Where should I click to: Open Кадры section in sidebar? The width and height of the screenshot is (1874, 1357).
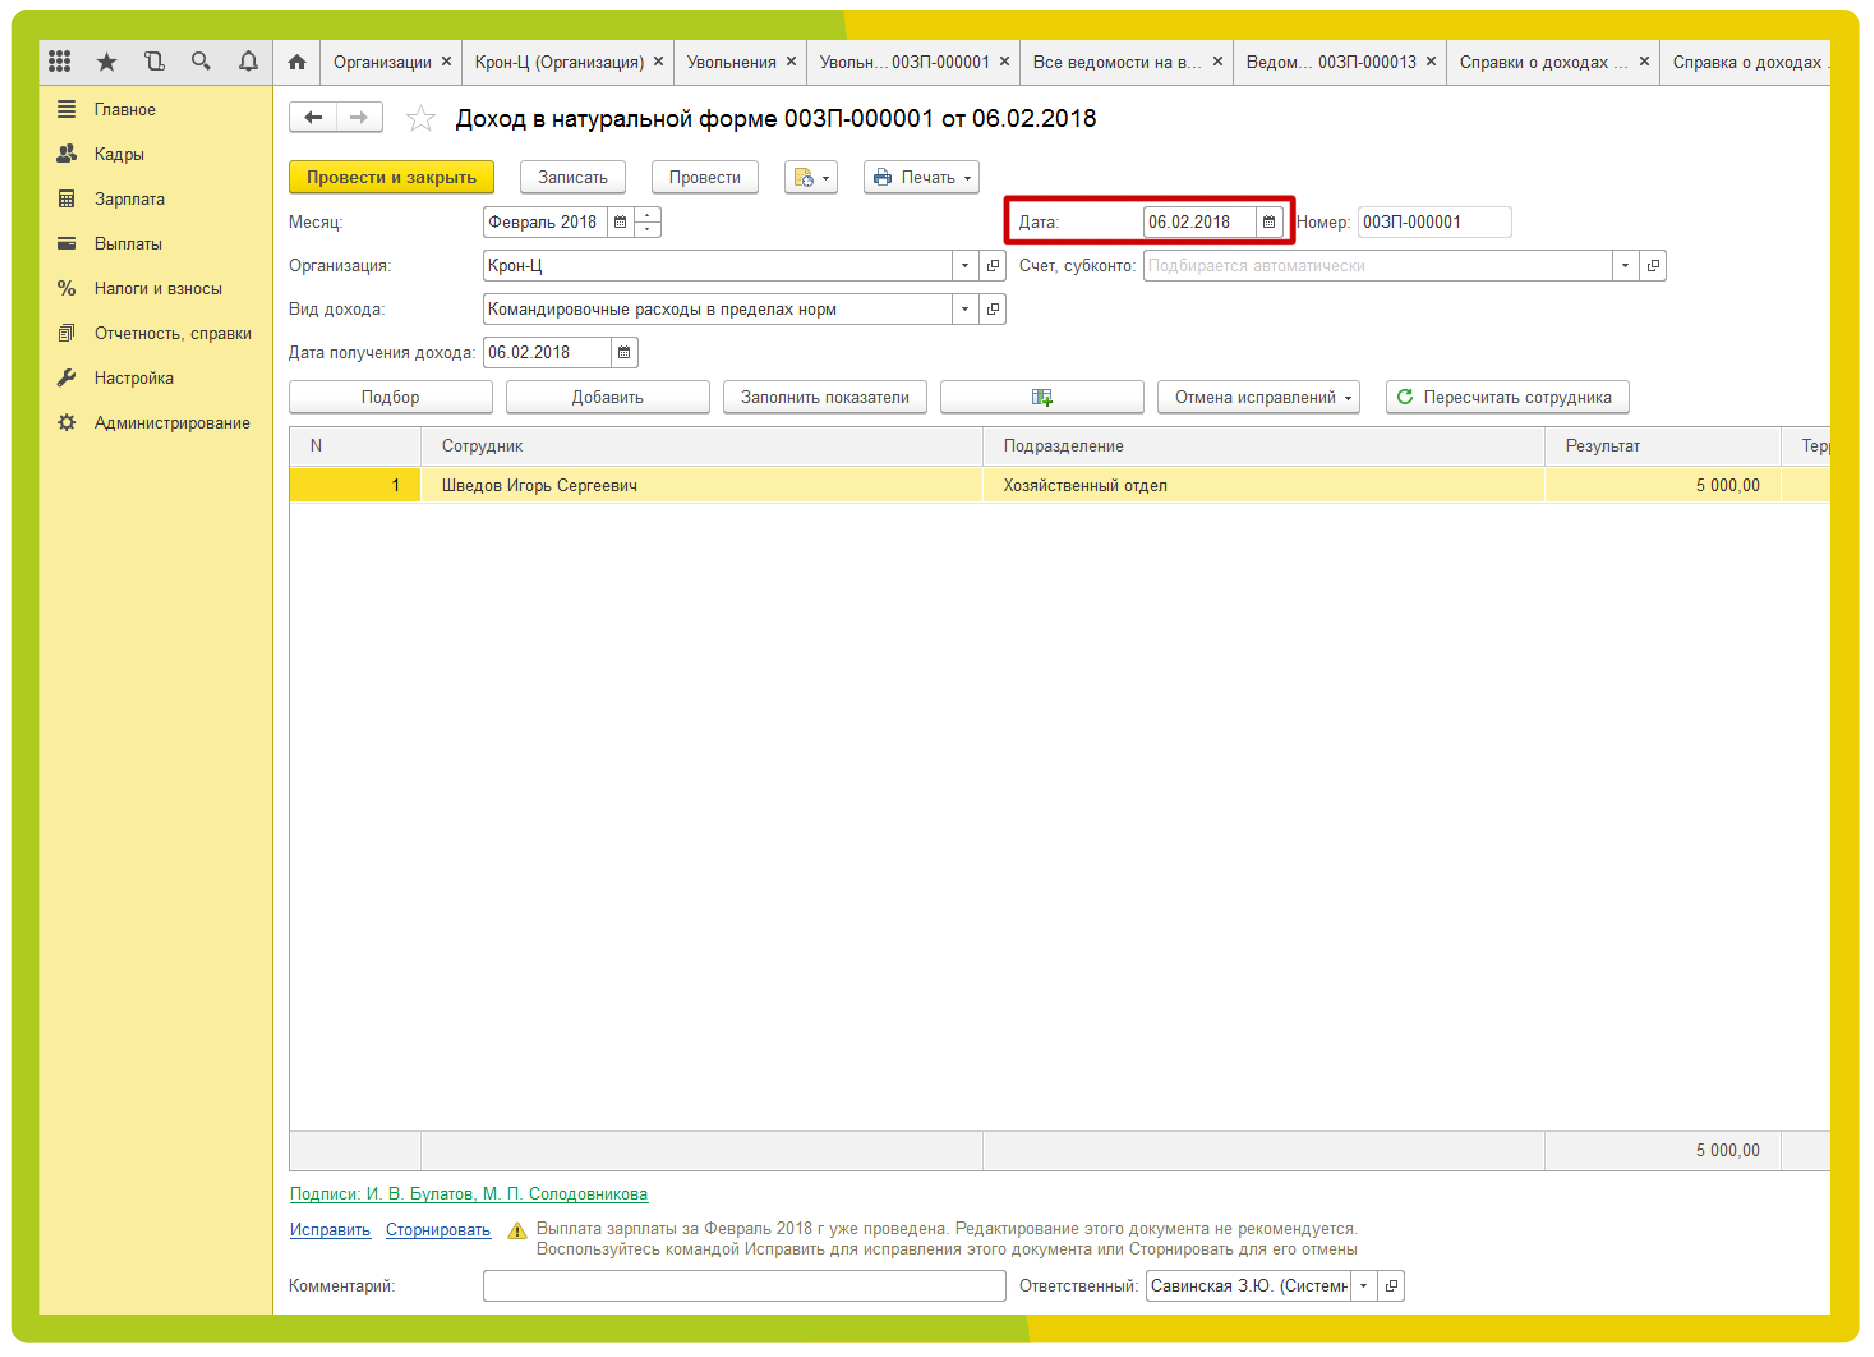119,154
